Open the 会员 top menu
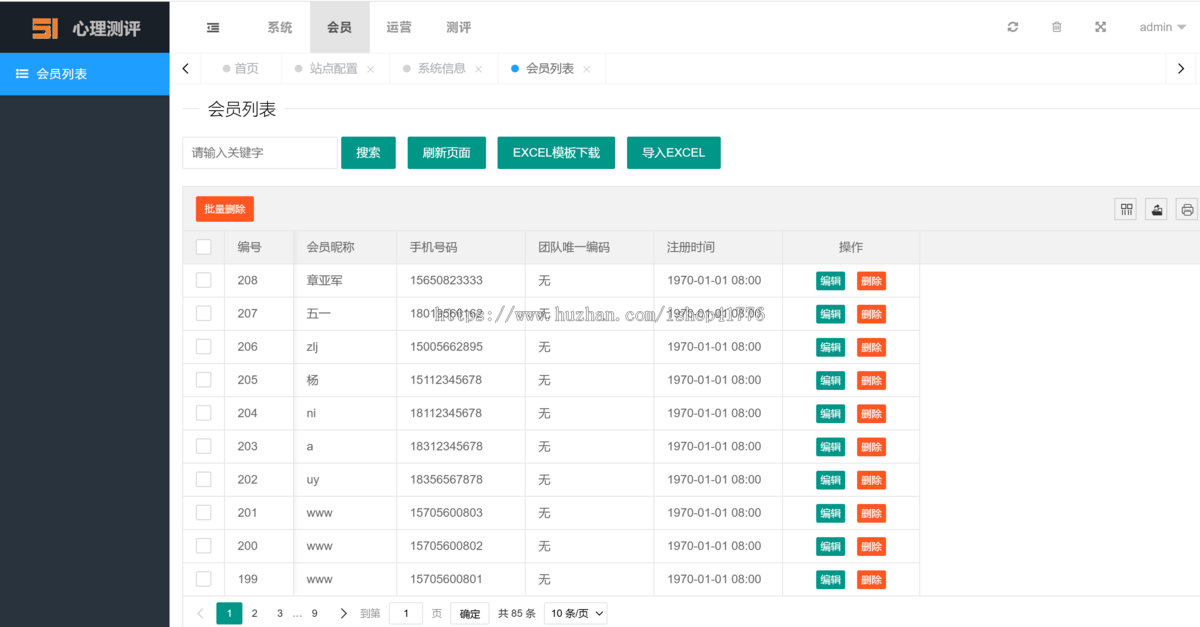1200x627 pixels. [339, 27]
